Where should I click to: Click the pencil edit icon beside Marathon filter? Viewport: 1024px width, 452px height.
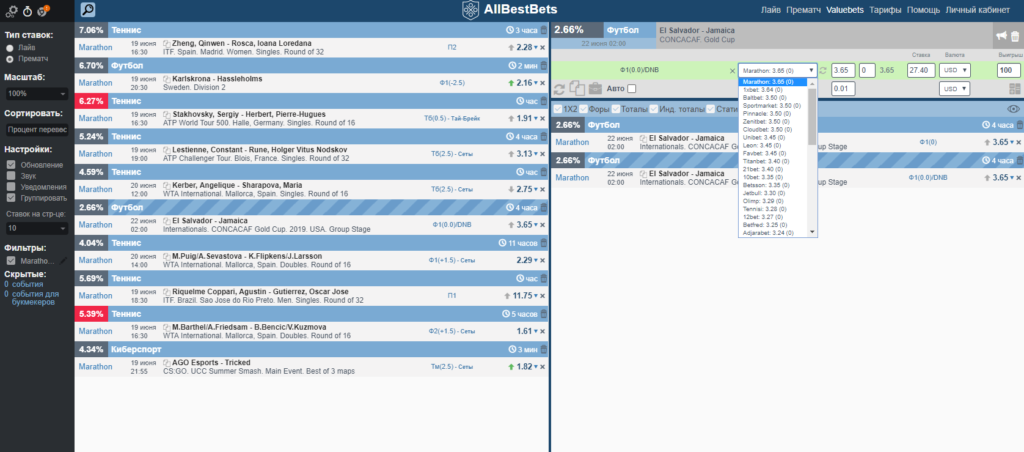(63, 261)
